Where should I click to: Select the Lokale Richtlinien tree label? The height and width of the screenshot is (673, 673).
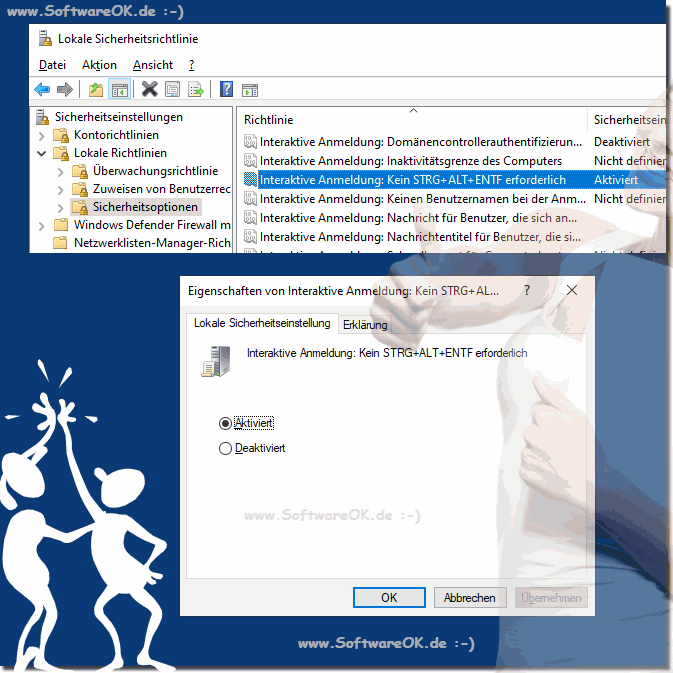point(120,153)
